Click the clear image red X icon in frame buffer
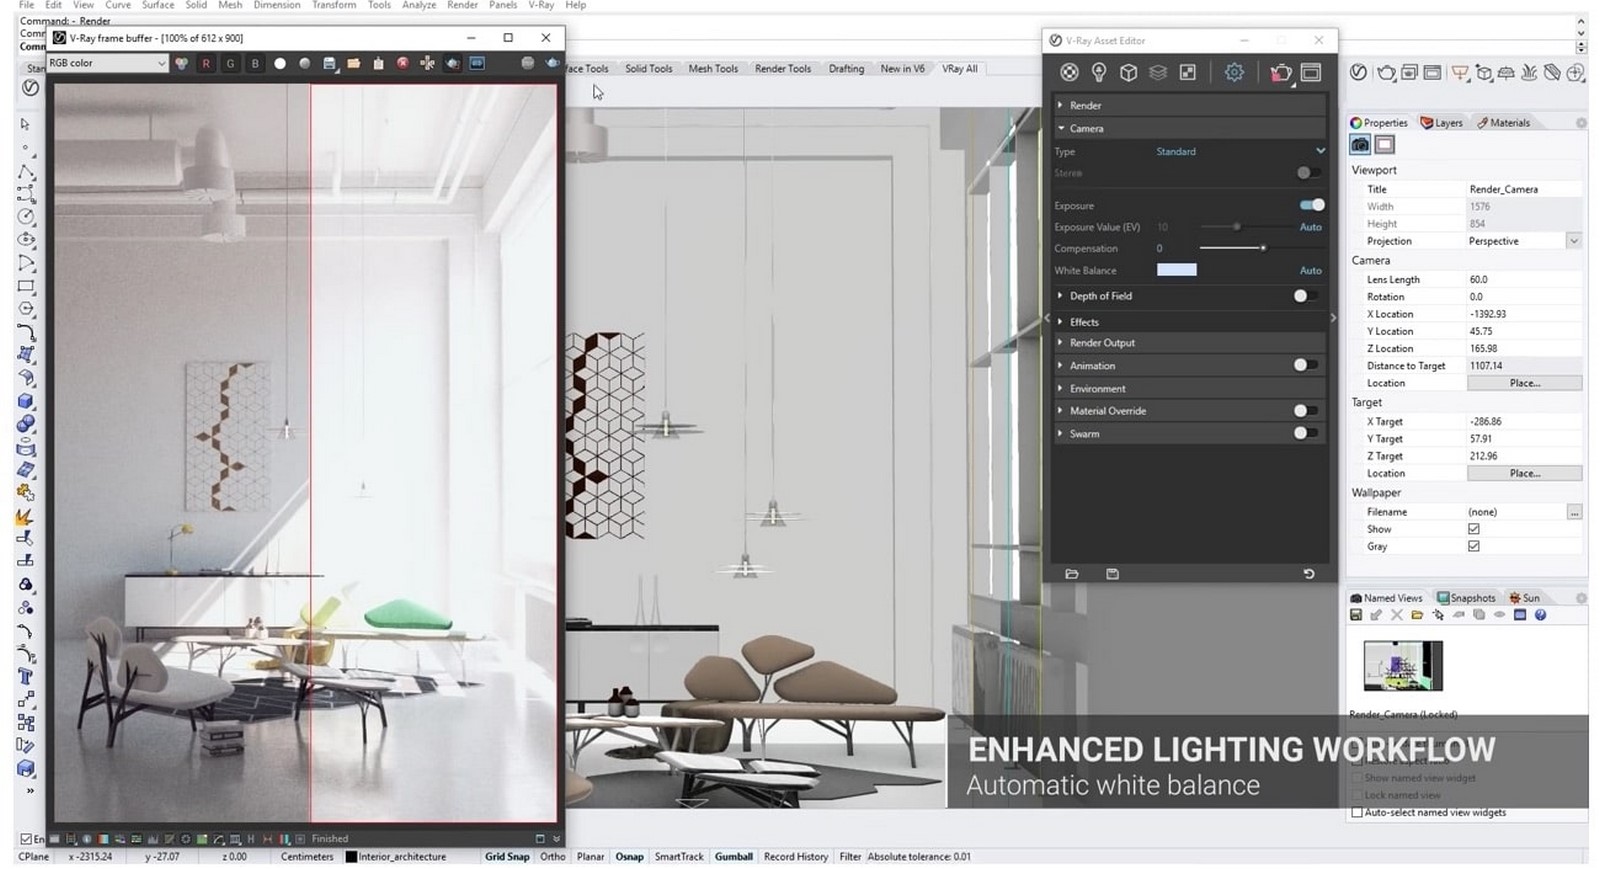 pos(402,63)
